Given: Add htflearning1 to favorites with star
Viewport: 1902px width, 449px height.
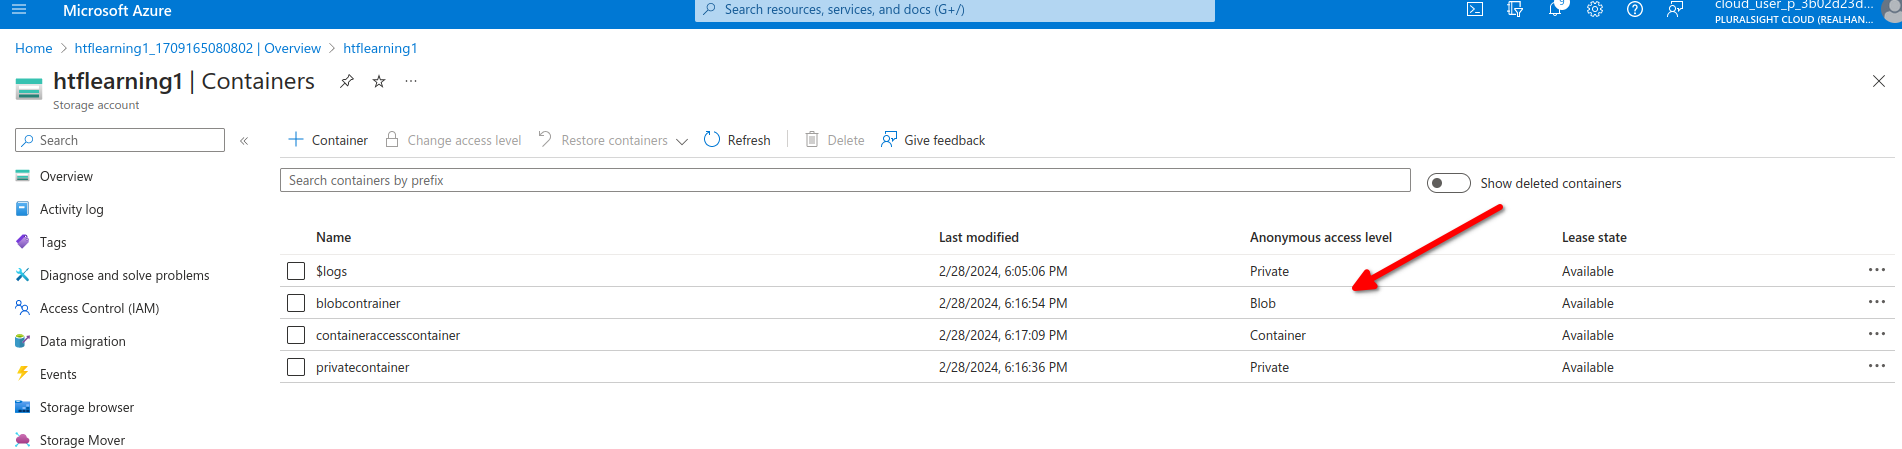Looking at the screenshot, I should (x=379, y=82).
